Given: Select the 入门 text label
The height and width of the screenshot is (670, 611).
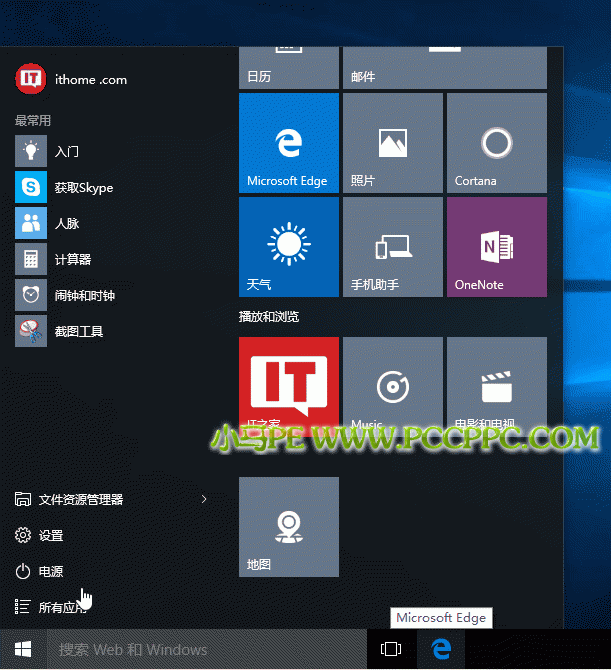Looking at the screenshot, I should pos(67,151).
